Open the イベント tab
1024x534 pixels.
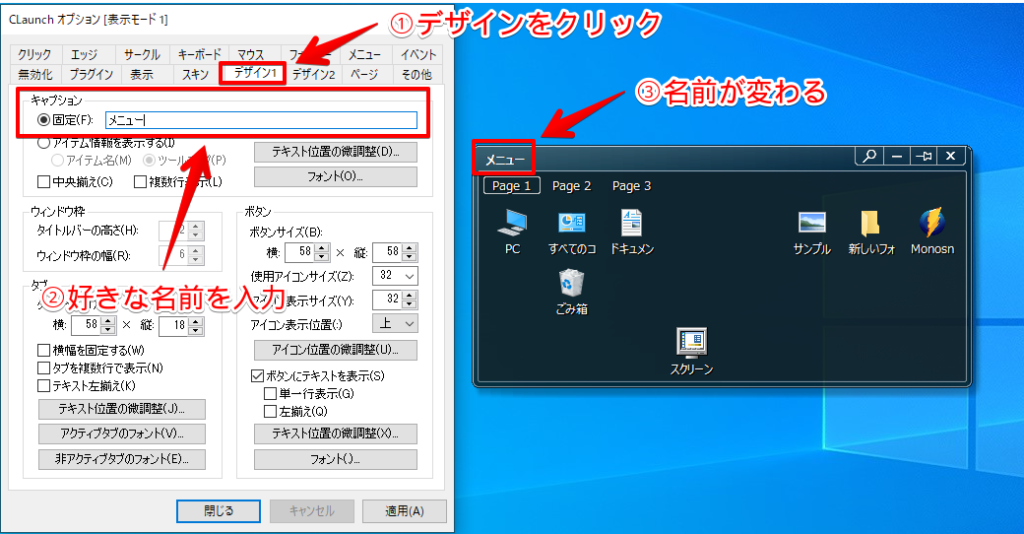click(418, 54)
